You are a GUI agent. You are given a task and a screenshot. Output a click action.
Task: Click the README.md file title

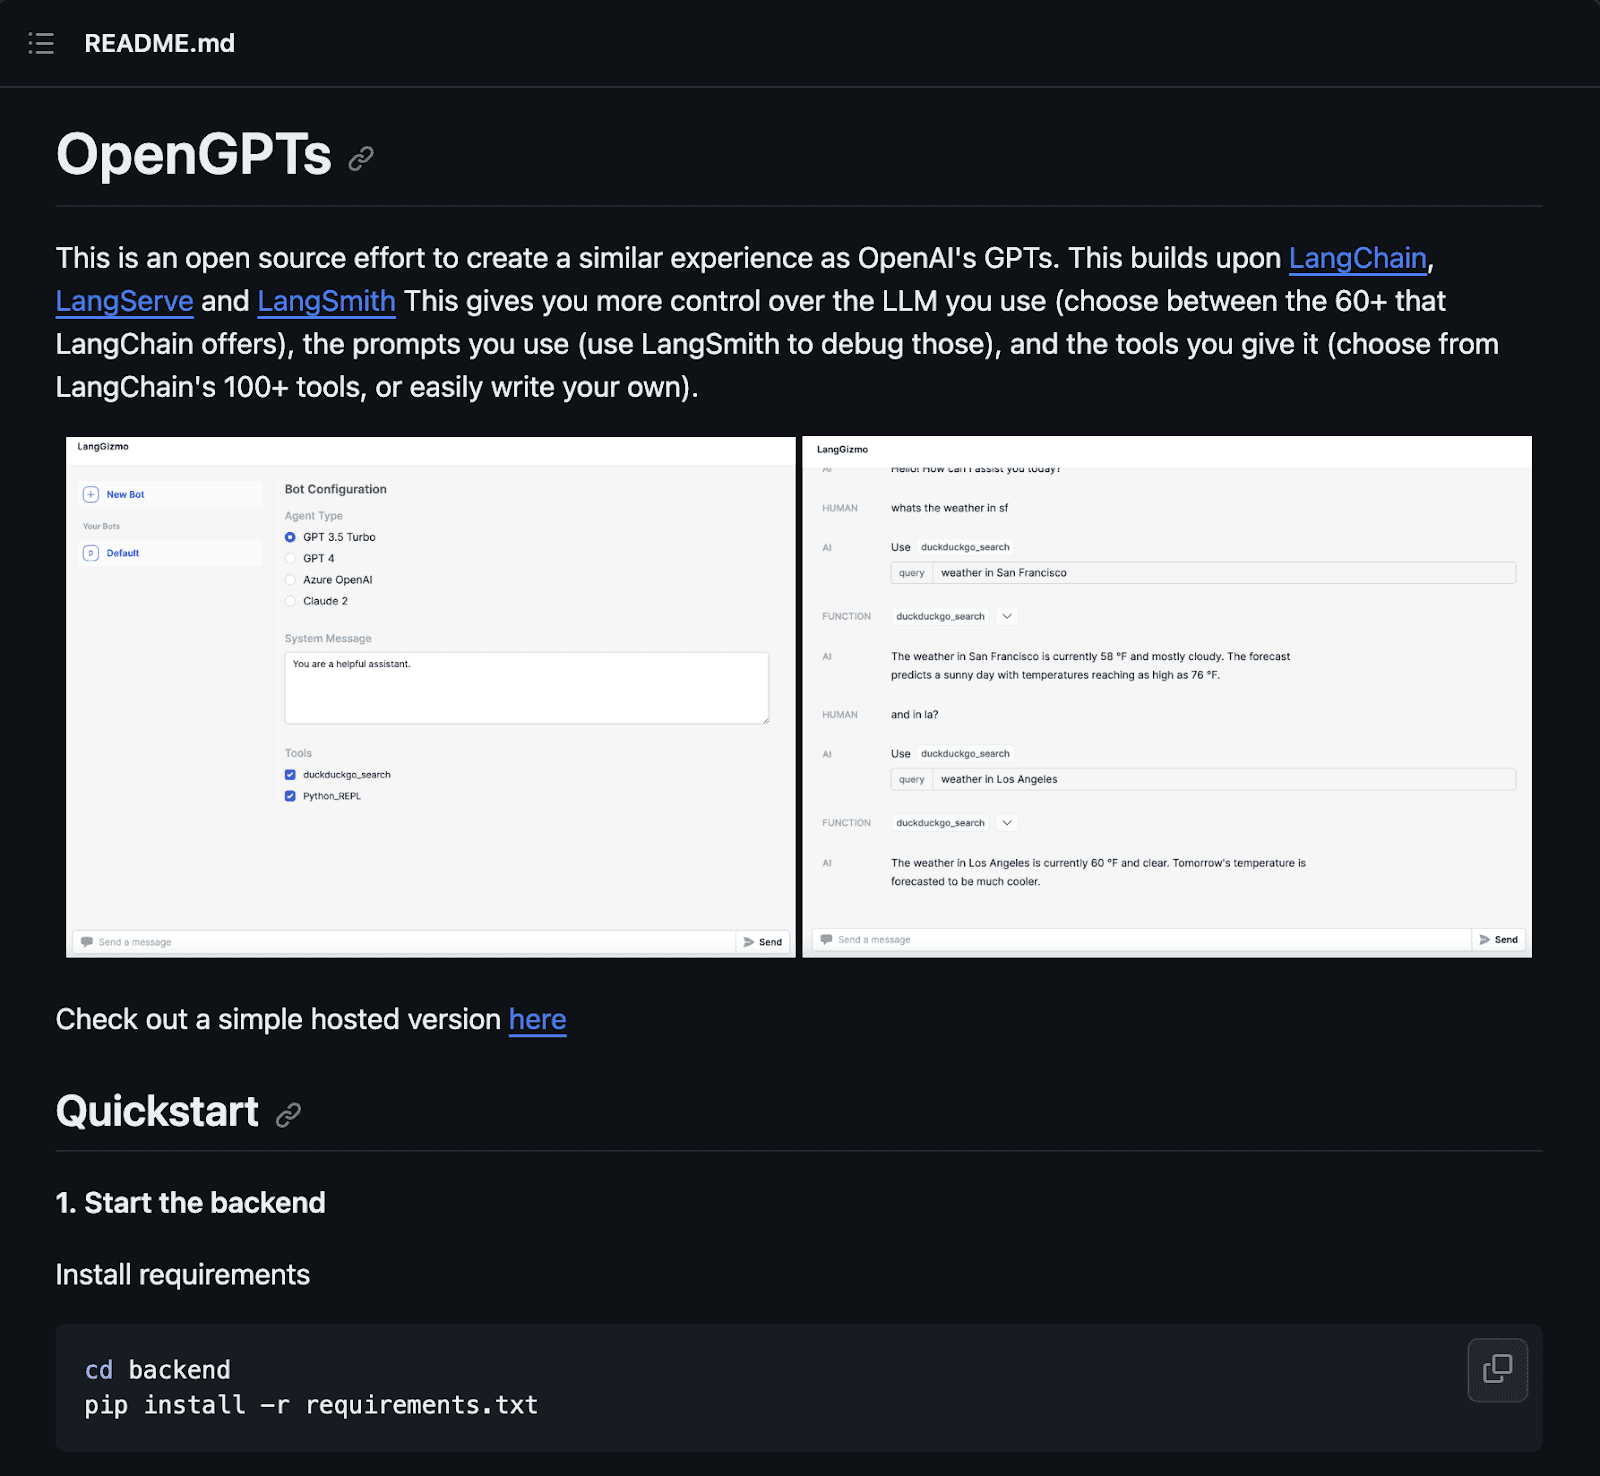pyautogui.click(x=160, y=43)
